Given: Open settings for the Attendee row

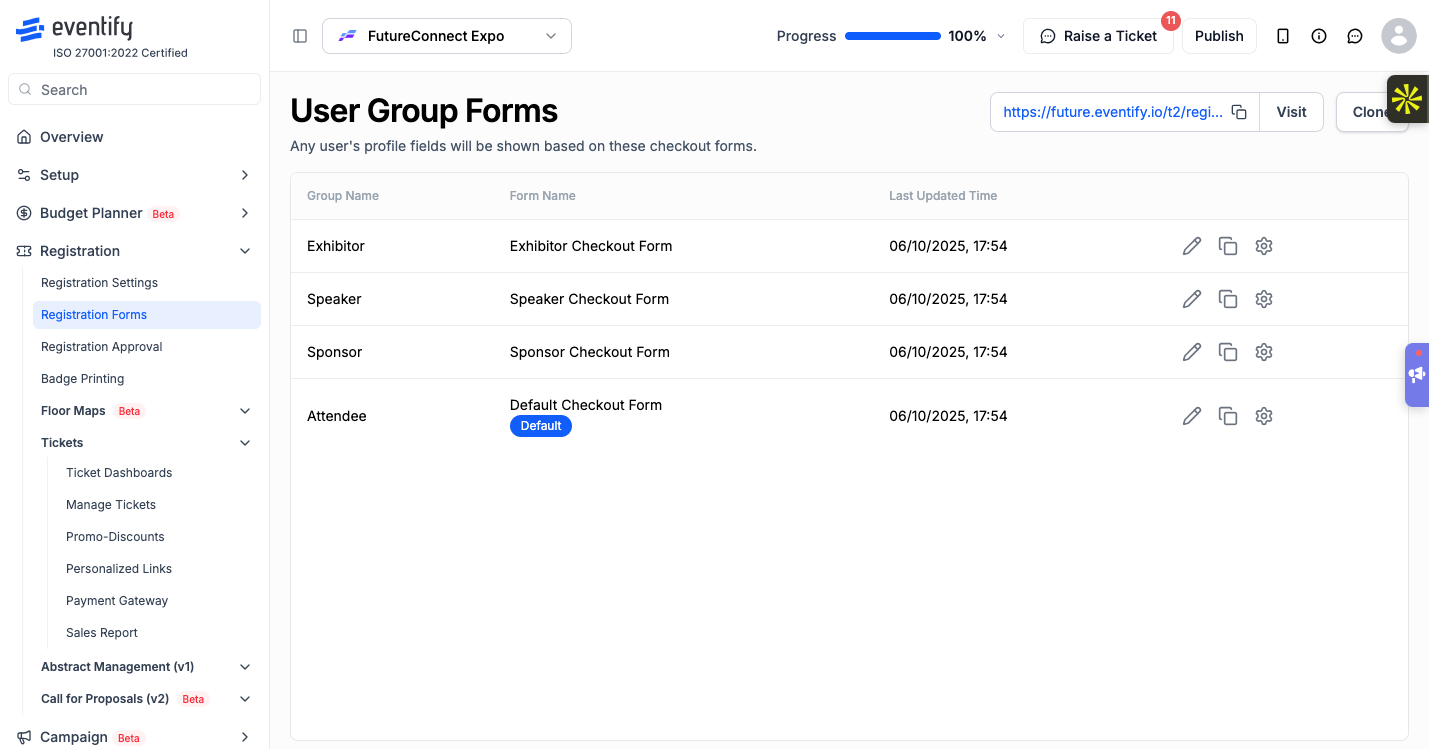Looking at the screenshot, I should (1264, 416).
